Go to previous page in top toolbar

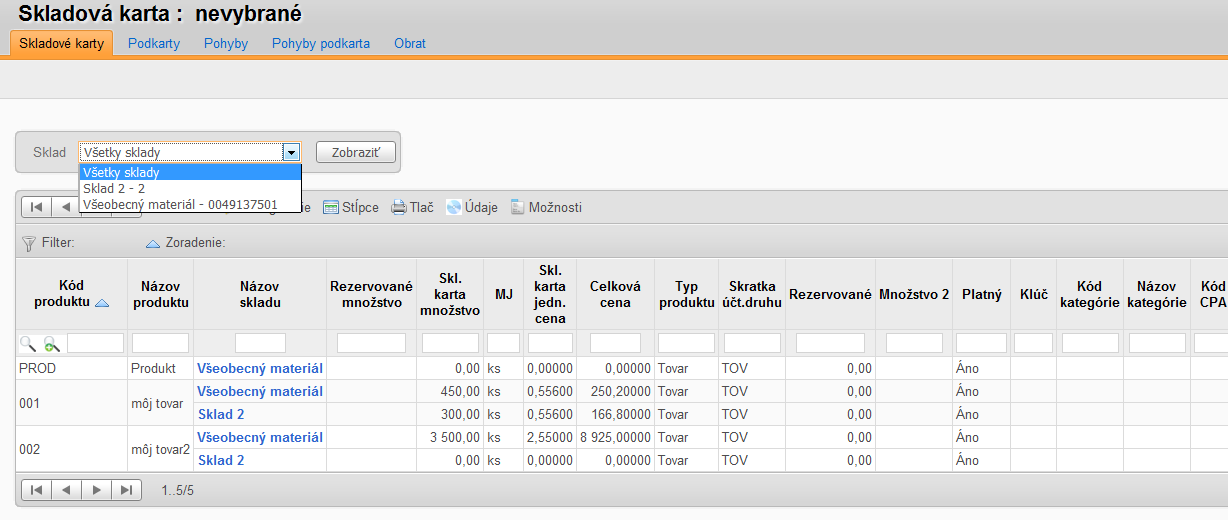coord(65,207)
